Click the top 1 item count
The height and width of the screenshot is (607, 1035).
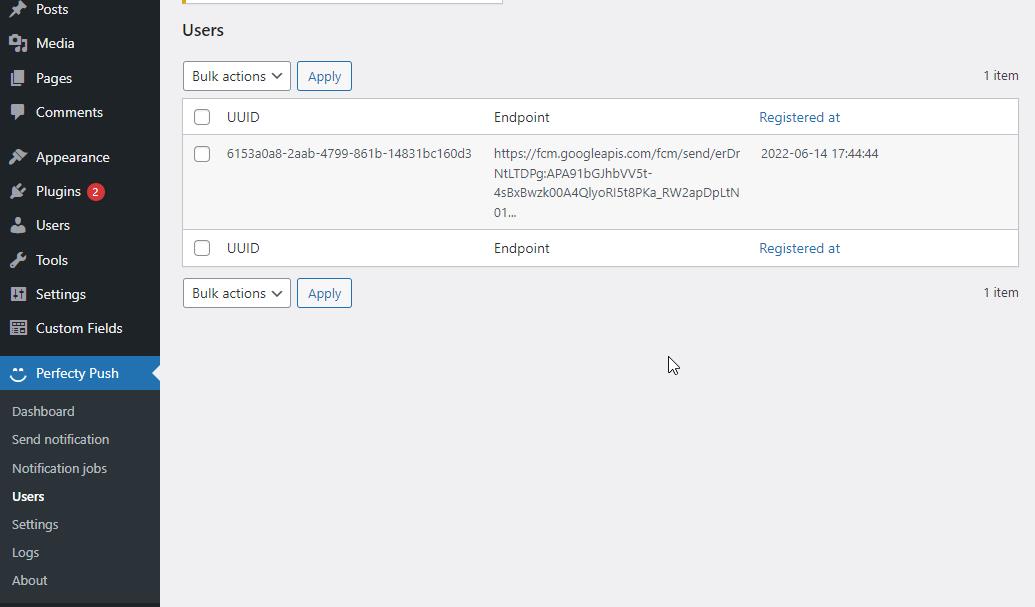1001,76
